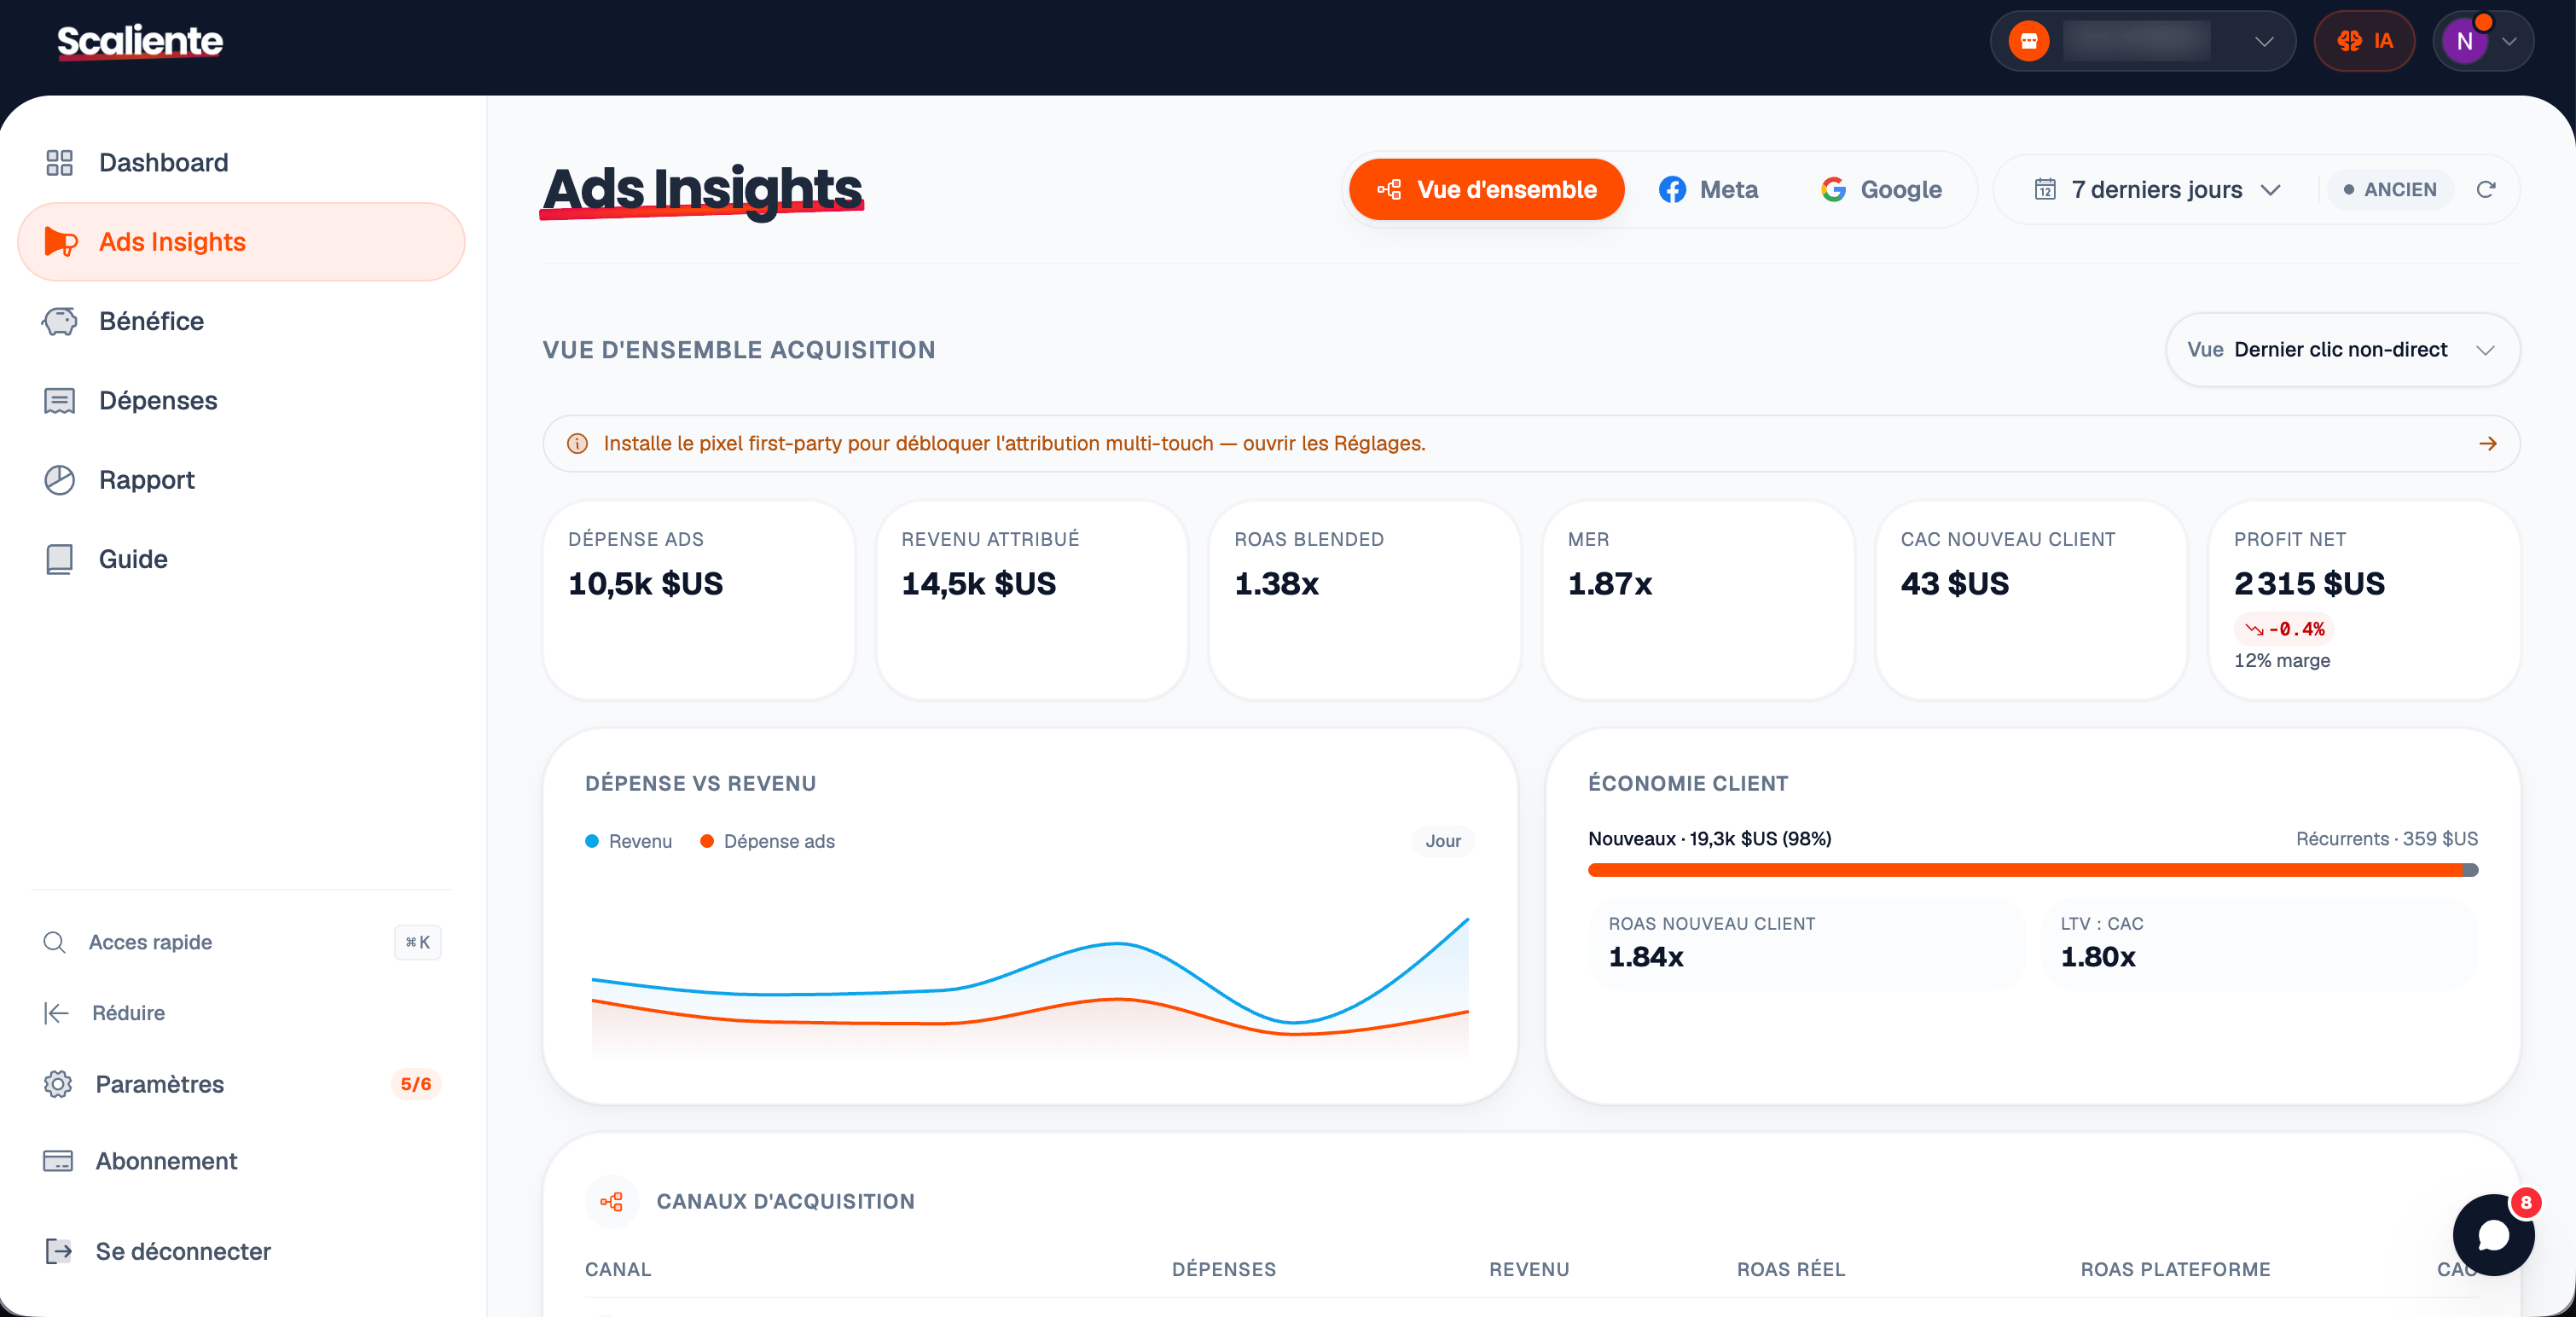This screenshot has height=1317, width=2576.
Task: Click the Abonnement card icon
Action: (x=58, y=1161)
